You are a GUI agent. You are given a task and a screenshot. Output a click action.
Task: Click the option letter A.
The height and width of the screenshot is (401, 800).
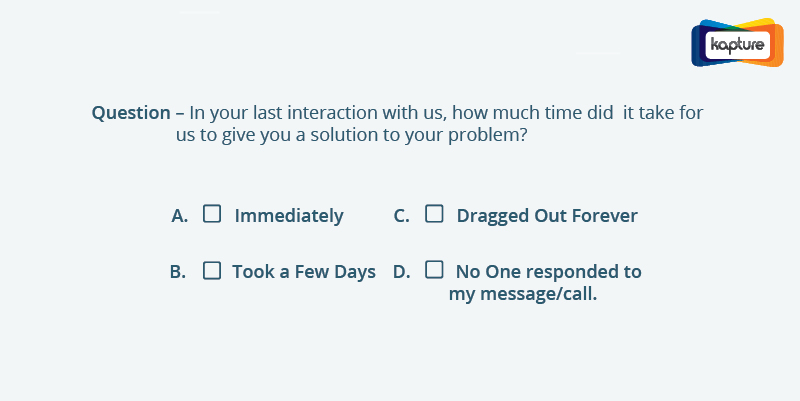click(x=180, y=216)
